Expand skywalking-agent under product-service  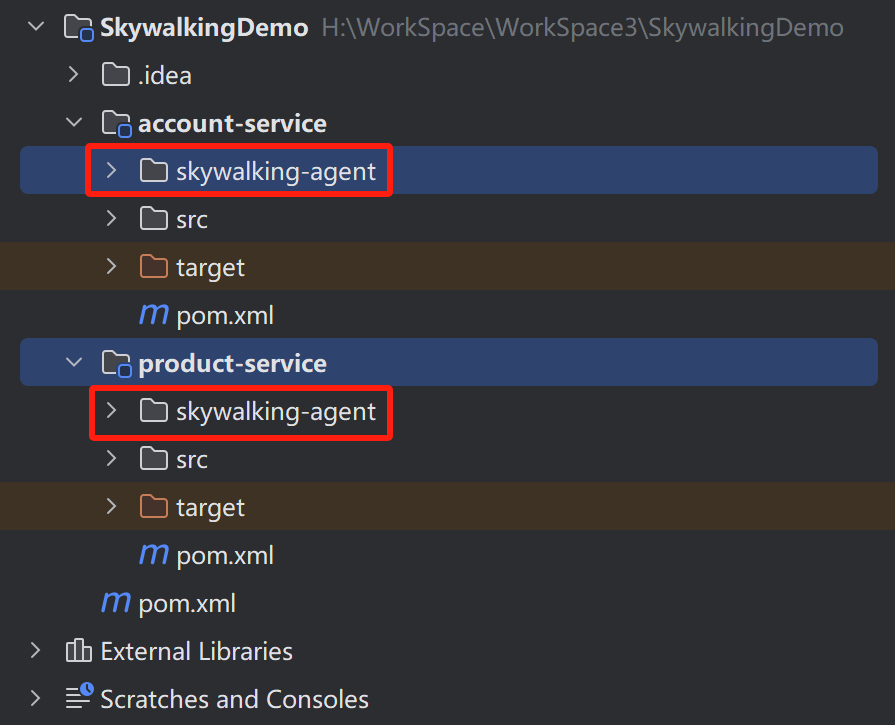click(x=111, y=410)
